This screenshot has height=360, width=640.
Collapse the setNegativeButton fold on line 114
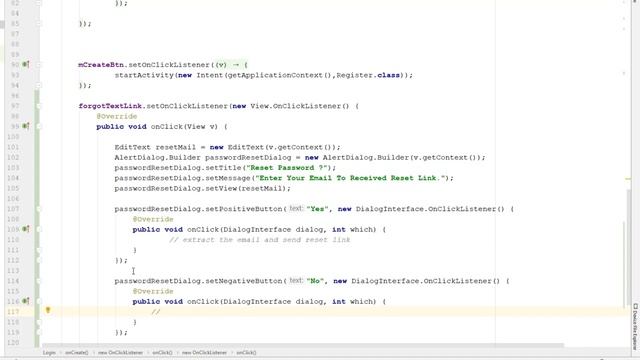(38, 281)
